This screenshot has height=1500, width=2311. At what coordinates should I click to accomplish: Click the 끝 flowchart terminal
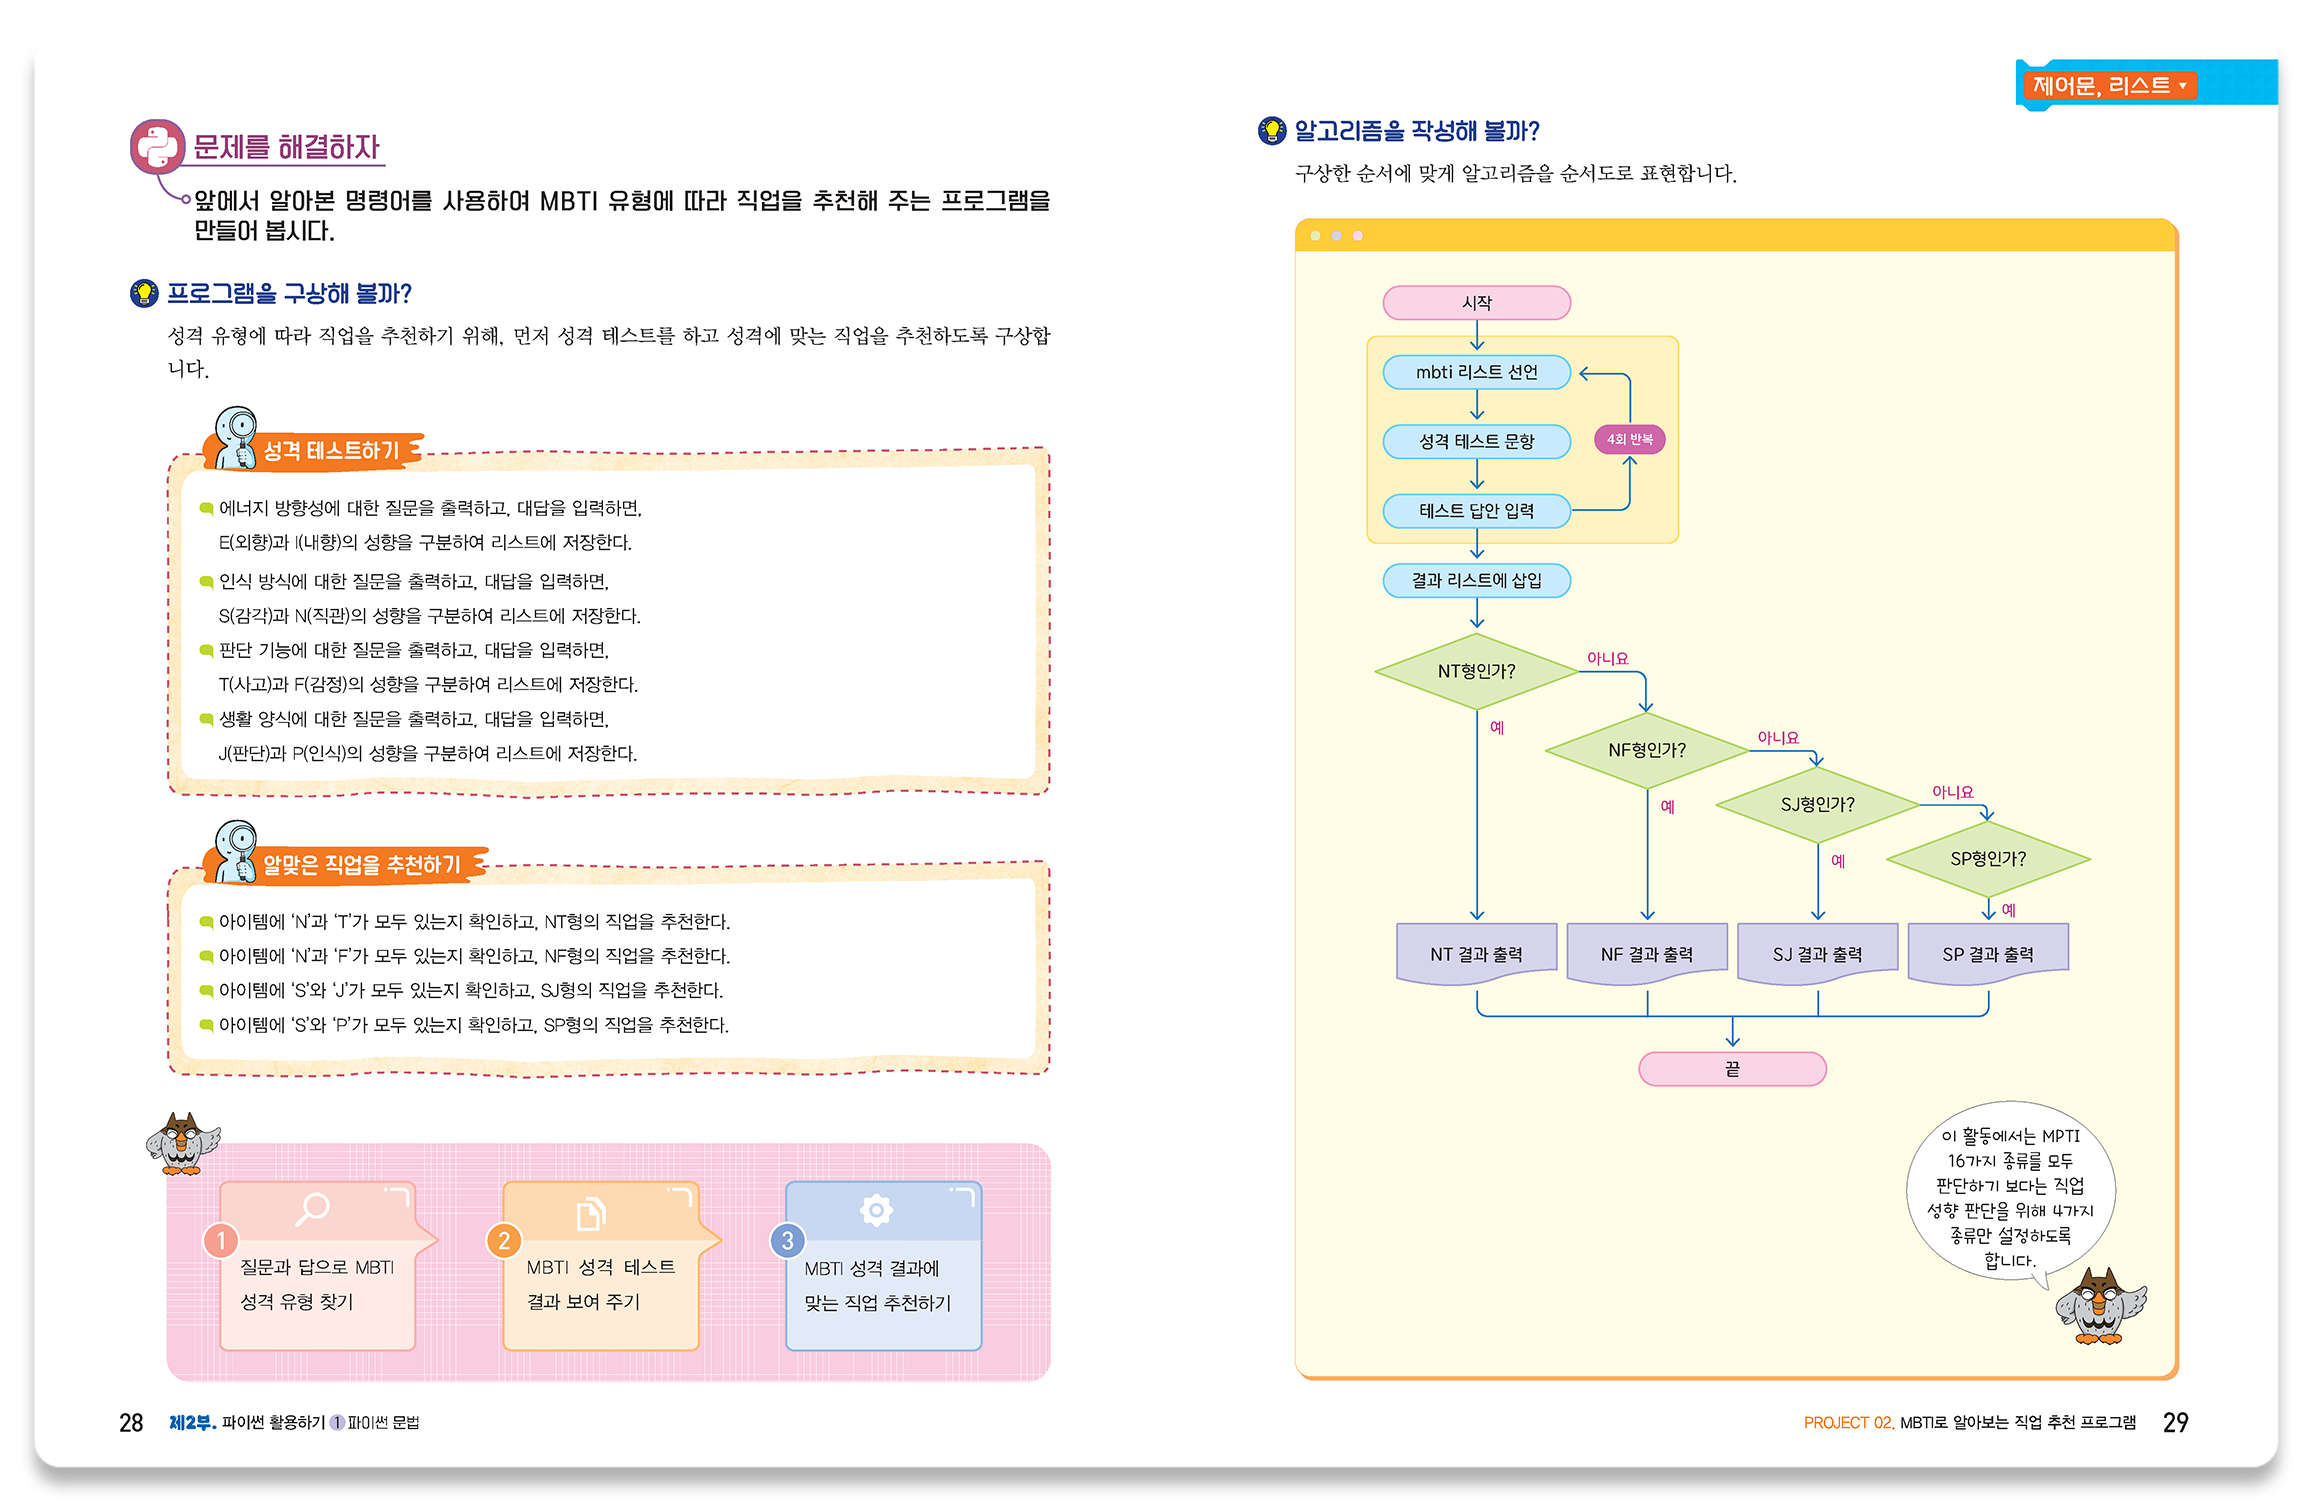tap(1732, 1069)
